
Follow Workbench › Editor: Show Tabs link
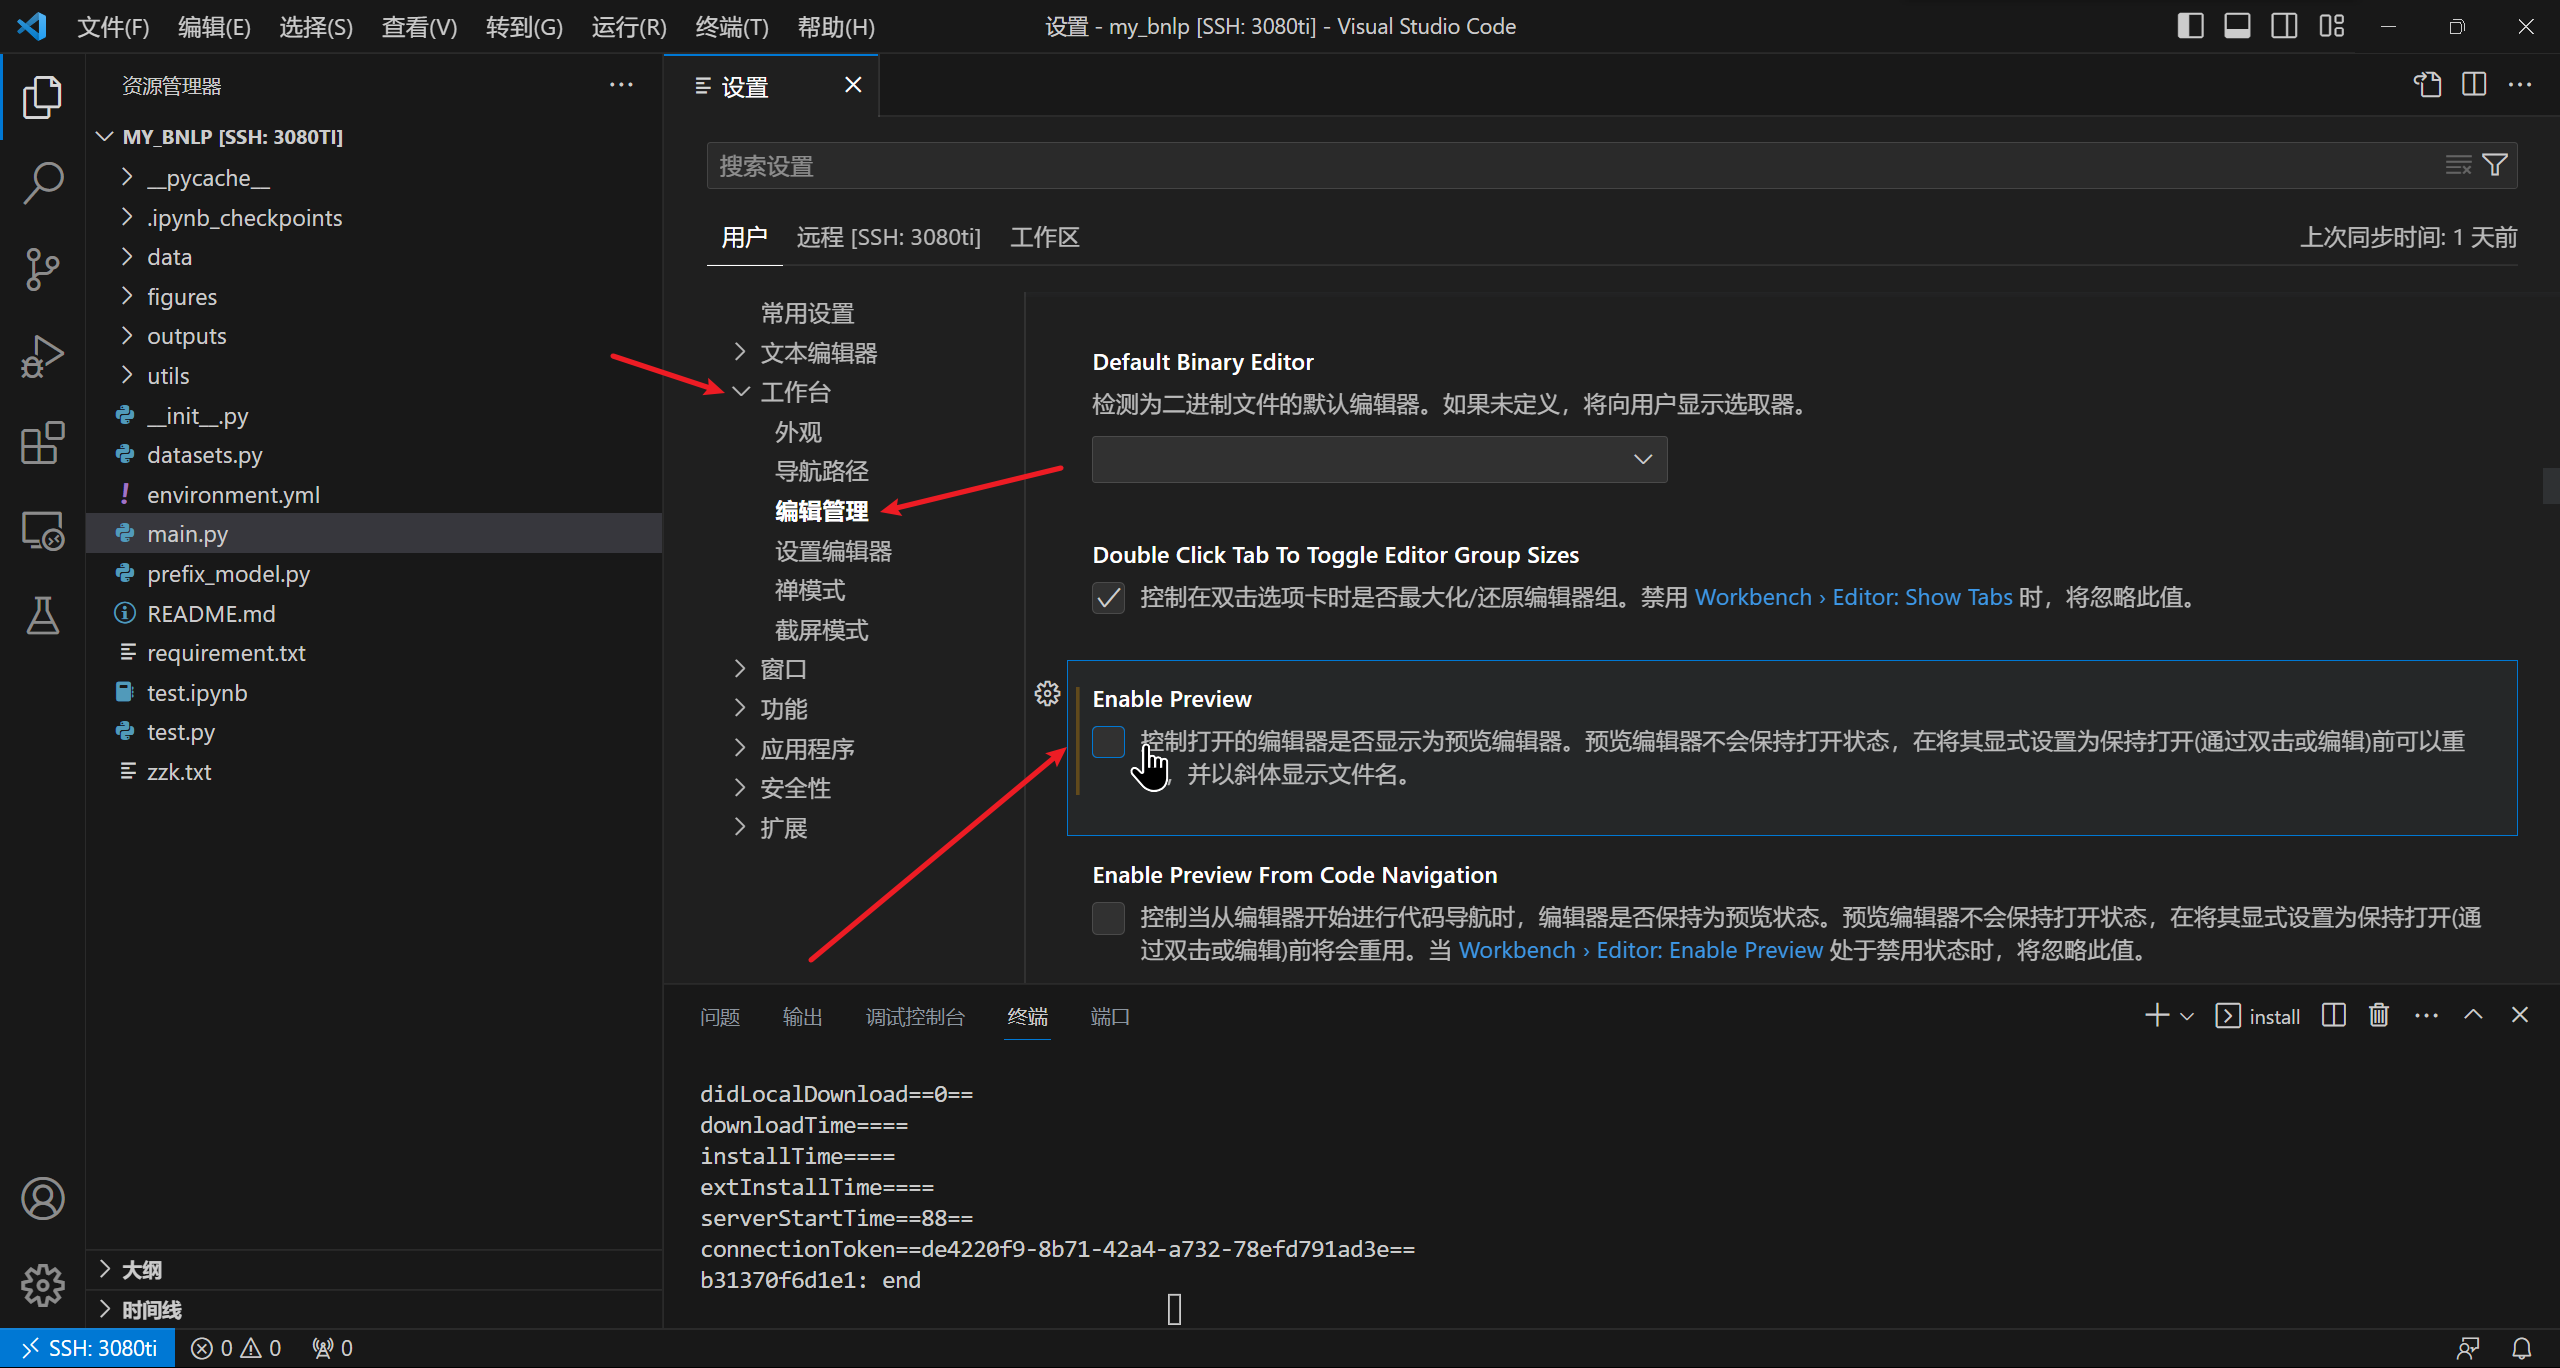click(1853, 597)
